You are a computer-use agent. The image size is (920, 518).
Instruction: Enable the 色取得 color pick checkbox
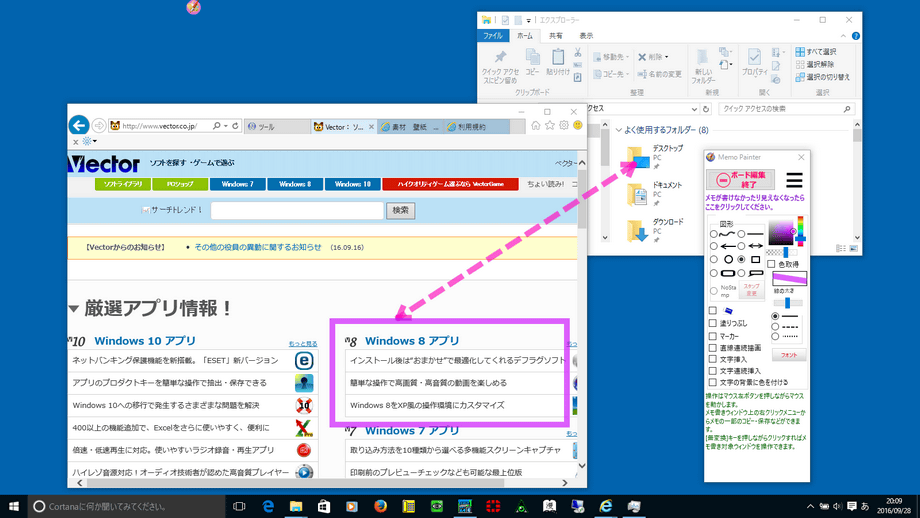771,265
